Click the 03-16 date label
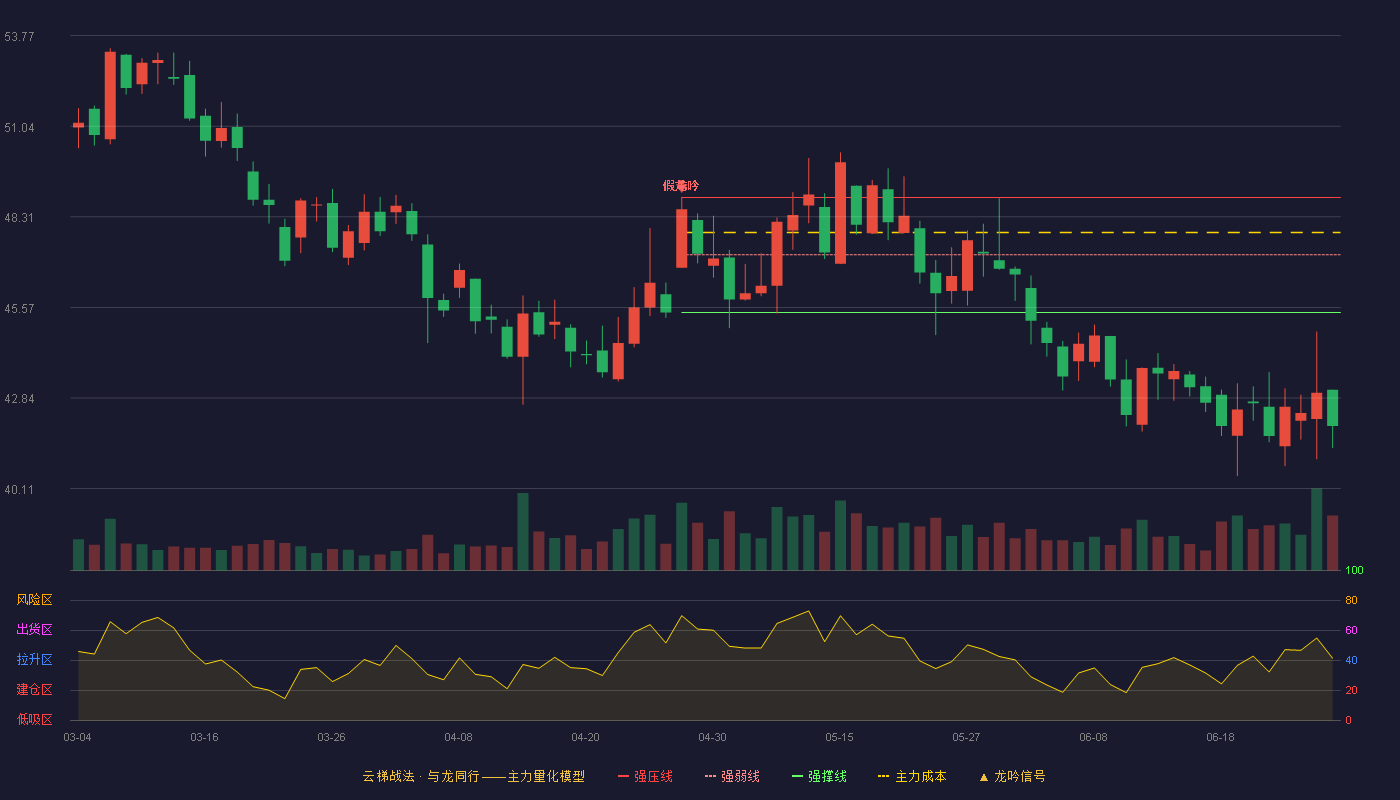This screenshot has width=1400, height=800. (x=204, y=737)
